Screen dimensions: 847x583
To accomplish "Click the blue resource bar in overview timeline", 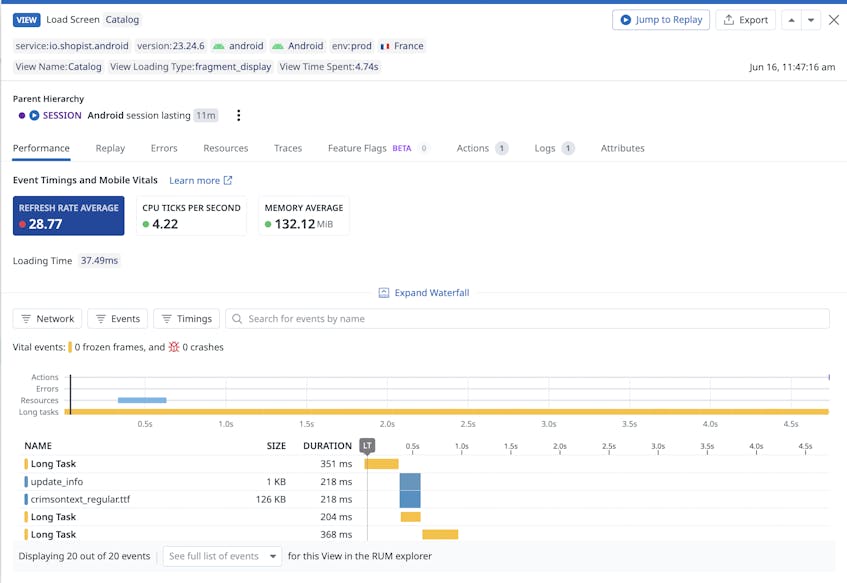I will (142, 400).
